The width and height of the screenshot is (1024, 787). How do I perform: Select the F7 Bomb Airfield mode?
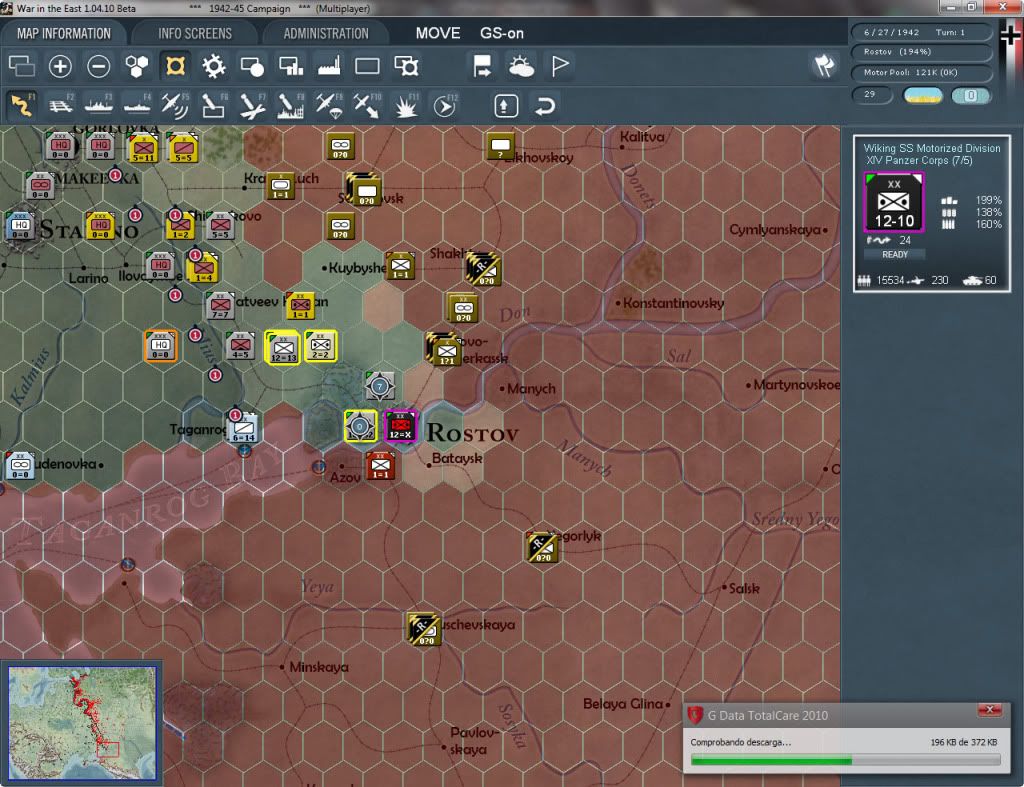(x=252, y=105)
